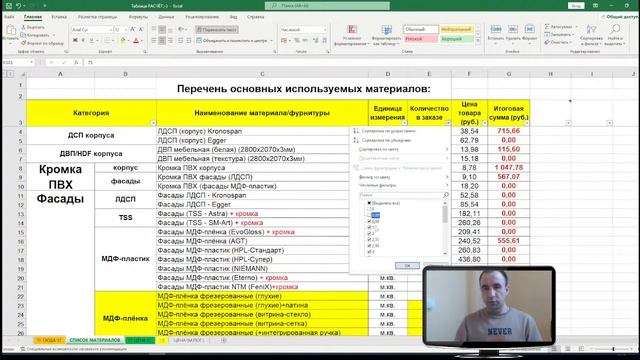Switch to the Данные ribbon tab

[166, 17]
